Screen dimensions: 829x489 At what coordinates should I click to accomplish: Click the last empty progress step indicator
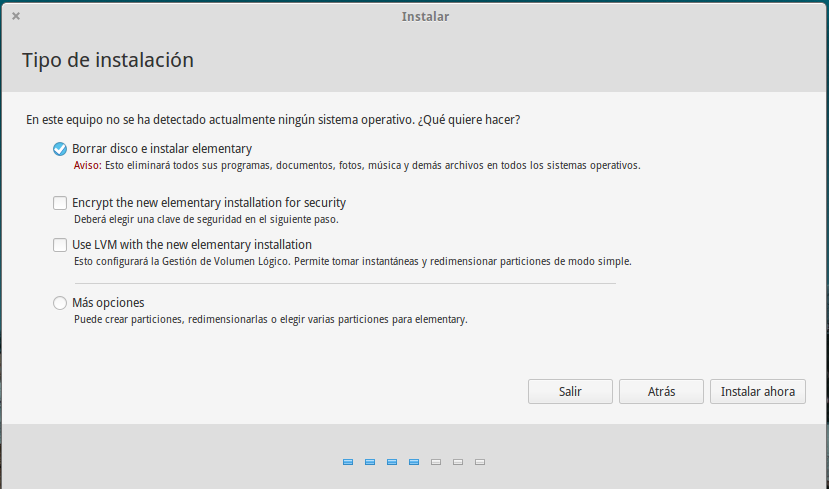(x=480, y=462)
